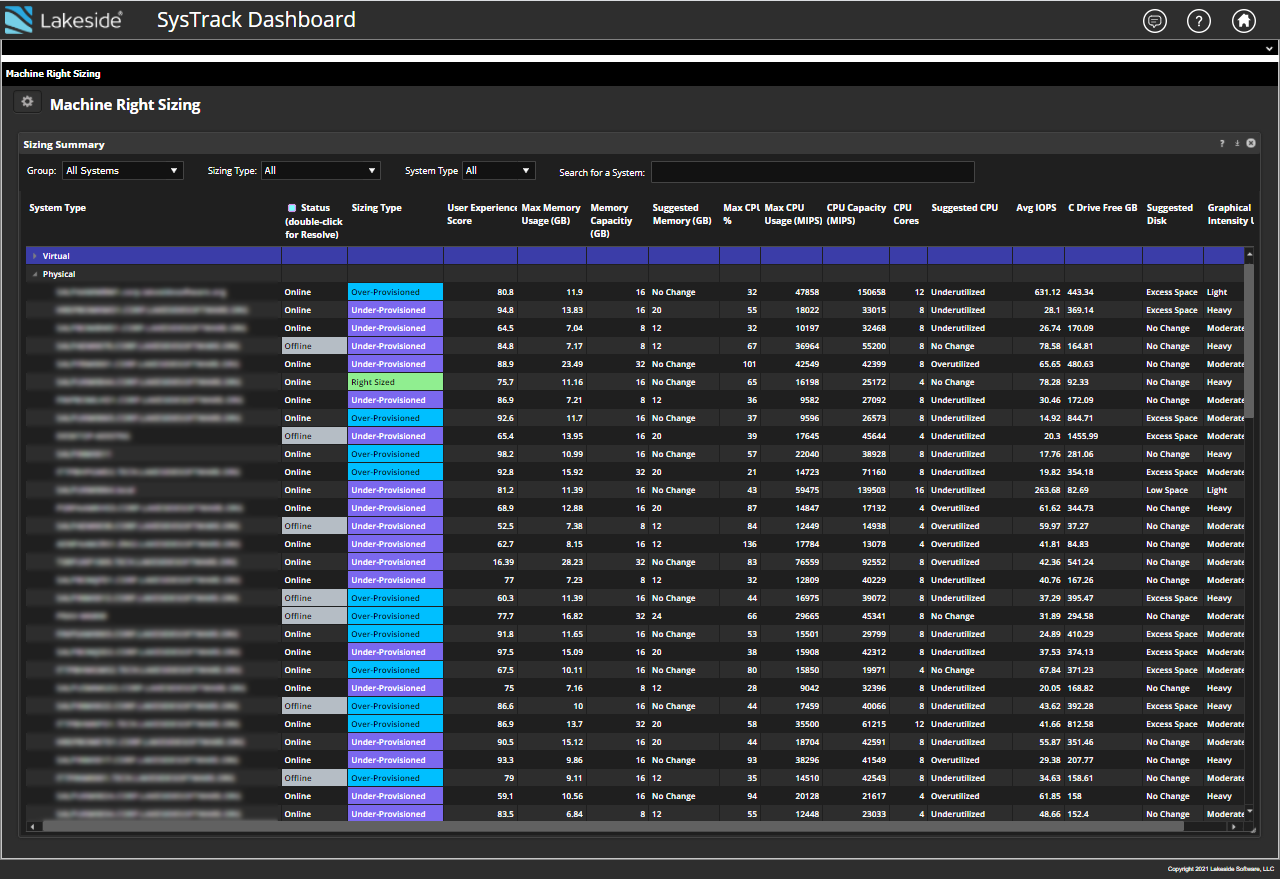Click the help icon on the Sizing Summary panel
This screenshot has height=879, width=1280.
1221,143
